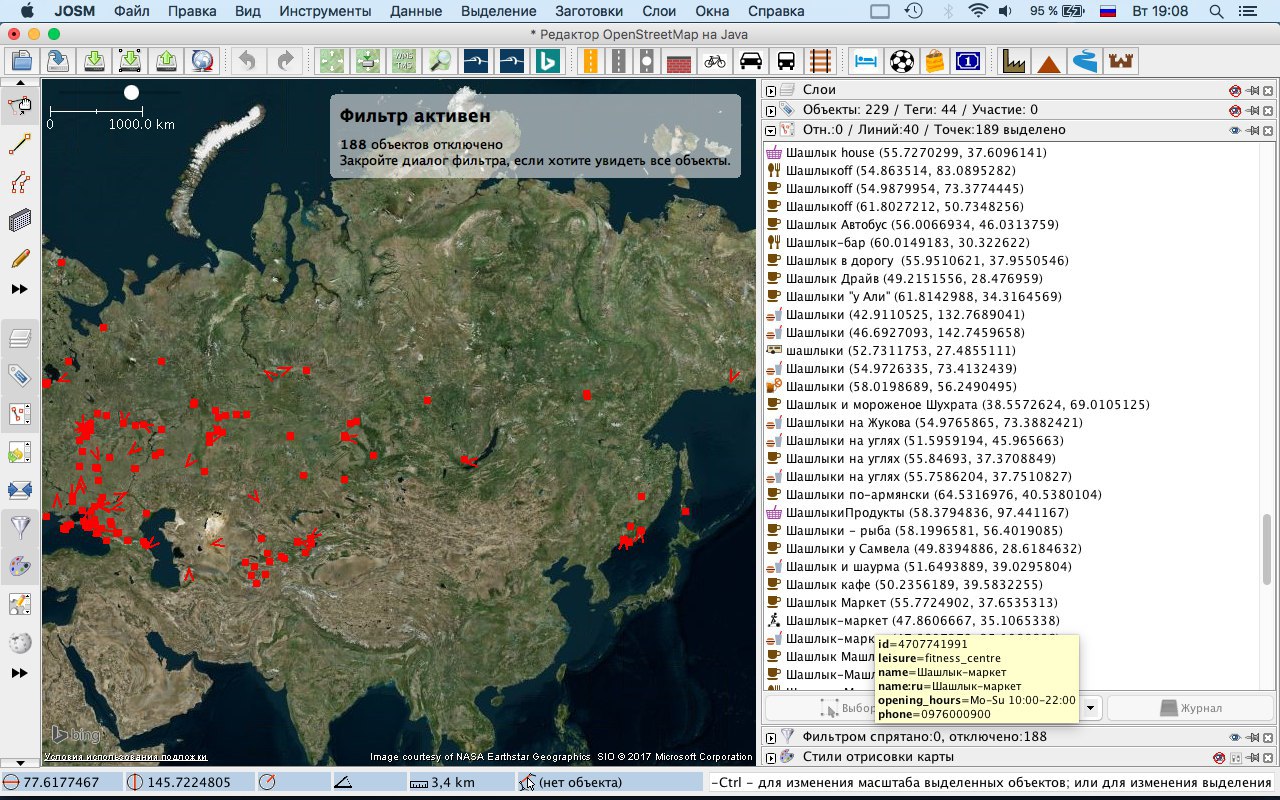Open the filter funnel in left sidebar
1280x800 pixels.
click(x=19, y=527)
